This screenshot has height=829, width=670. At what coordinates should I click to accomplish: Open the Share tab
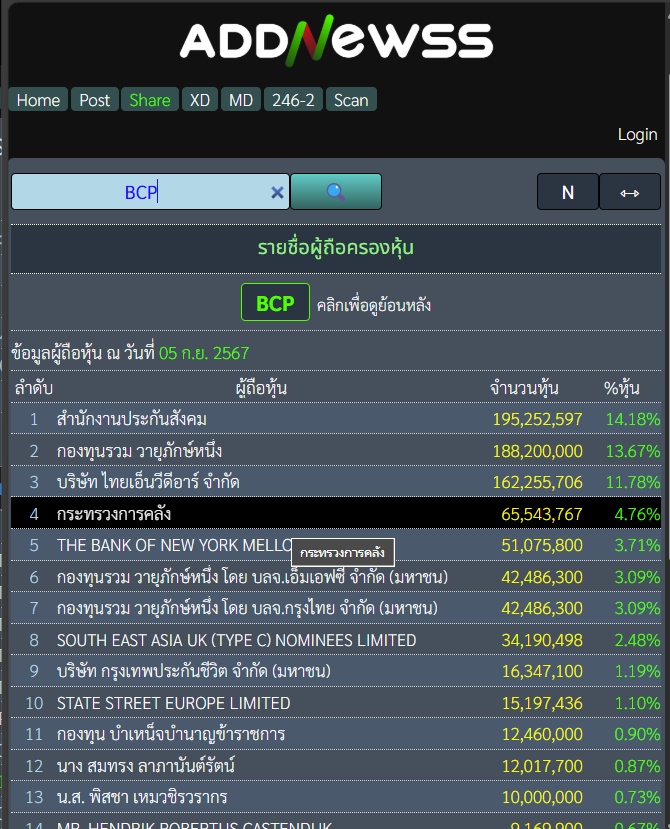pos(150,100)
